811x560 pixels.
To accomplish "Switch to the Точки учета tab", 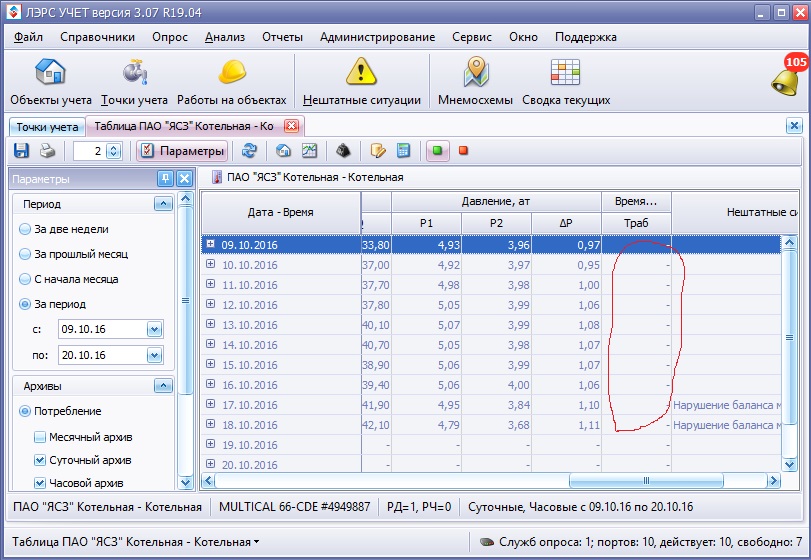I will click(47, 127).
